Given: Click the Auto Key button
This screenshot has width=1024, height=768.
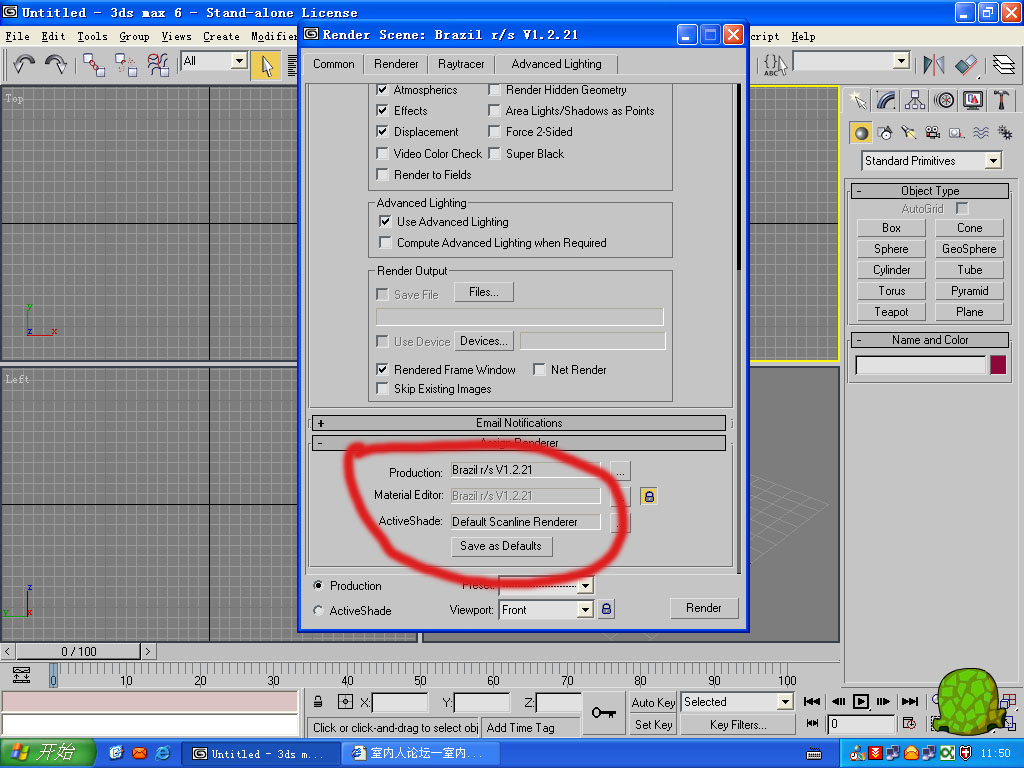Looking at the screenshot, I should pos(653,702).
